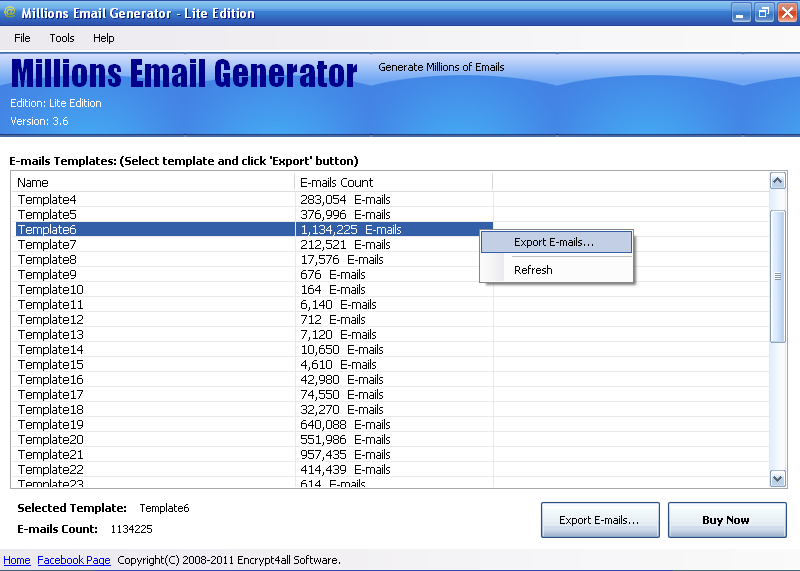800x571 pixels.
Task: Open the Home link
Action: coord(17,560)
